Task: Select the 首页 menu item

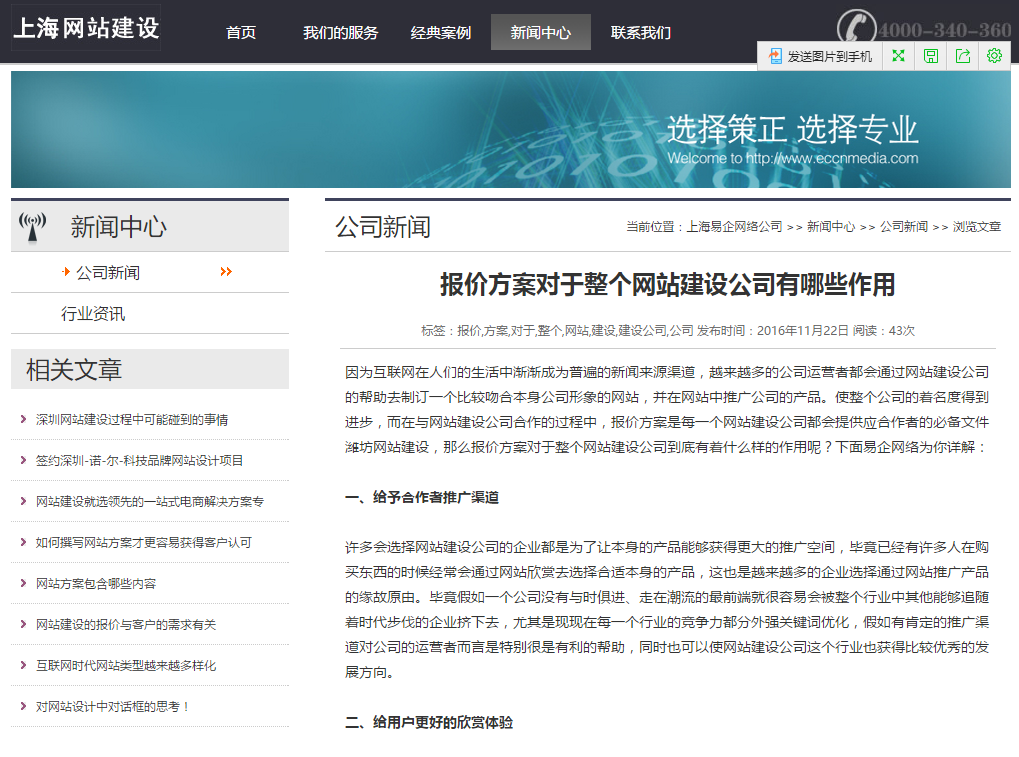Action: (x=239, y=32)
